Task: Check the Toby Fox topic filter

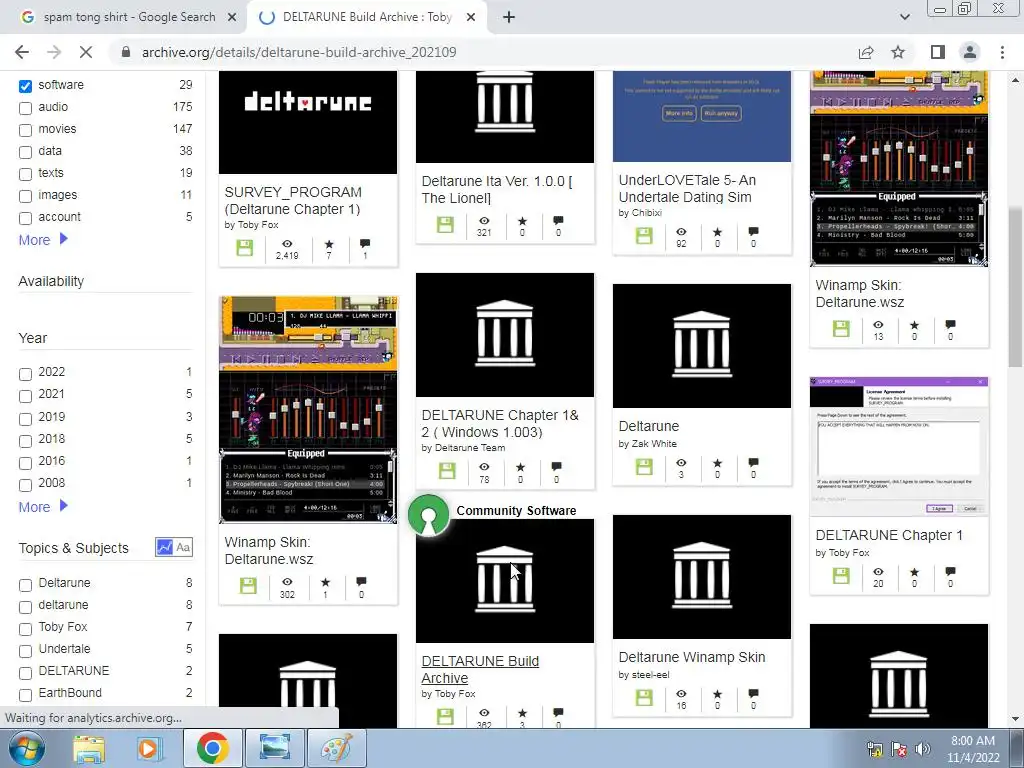Action: pos(25,629)
